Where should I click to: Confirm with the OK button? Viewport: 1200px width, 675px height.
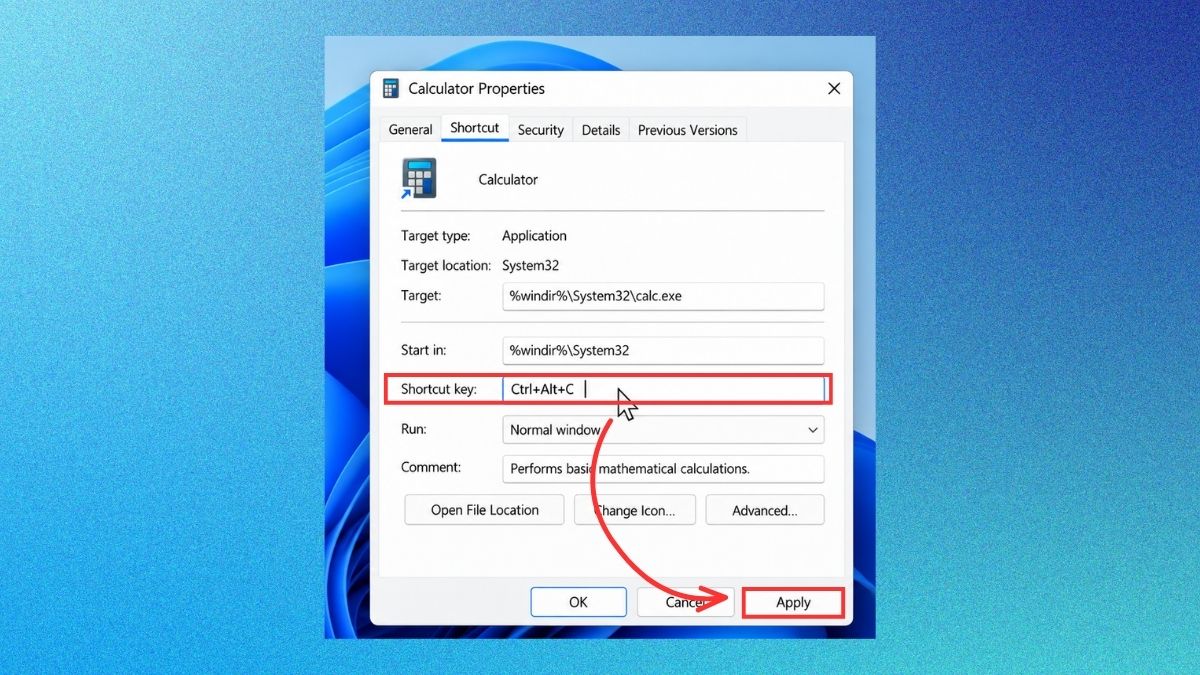(578, 602)
